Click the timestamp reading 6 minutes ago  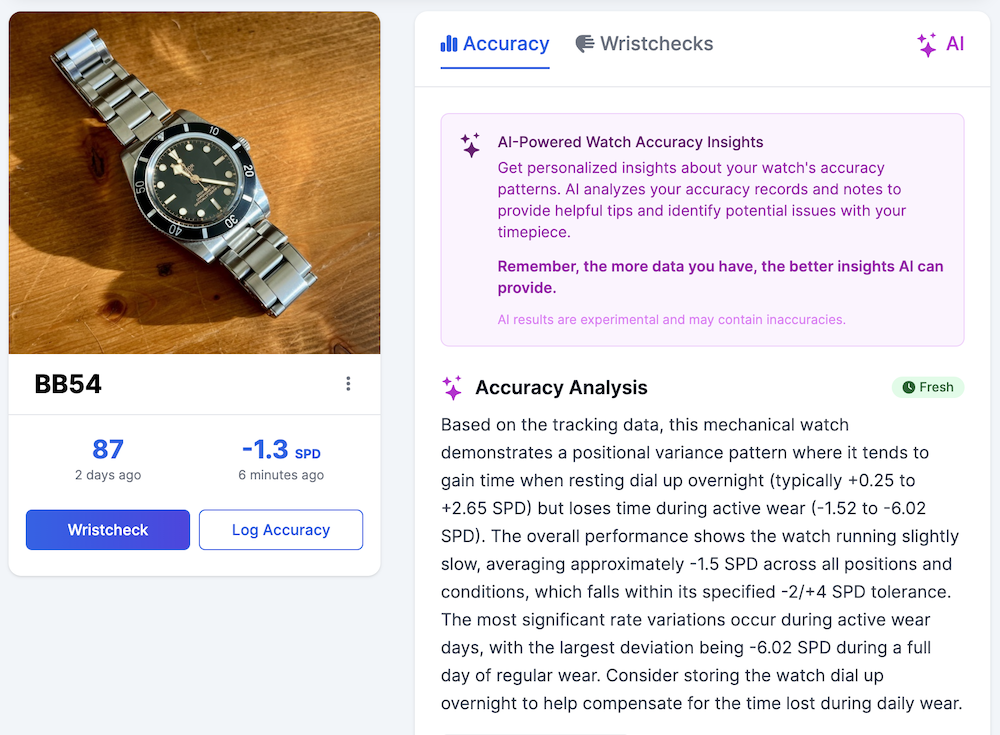point(281,474)
